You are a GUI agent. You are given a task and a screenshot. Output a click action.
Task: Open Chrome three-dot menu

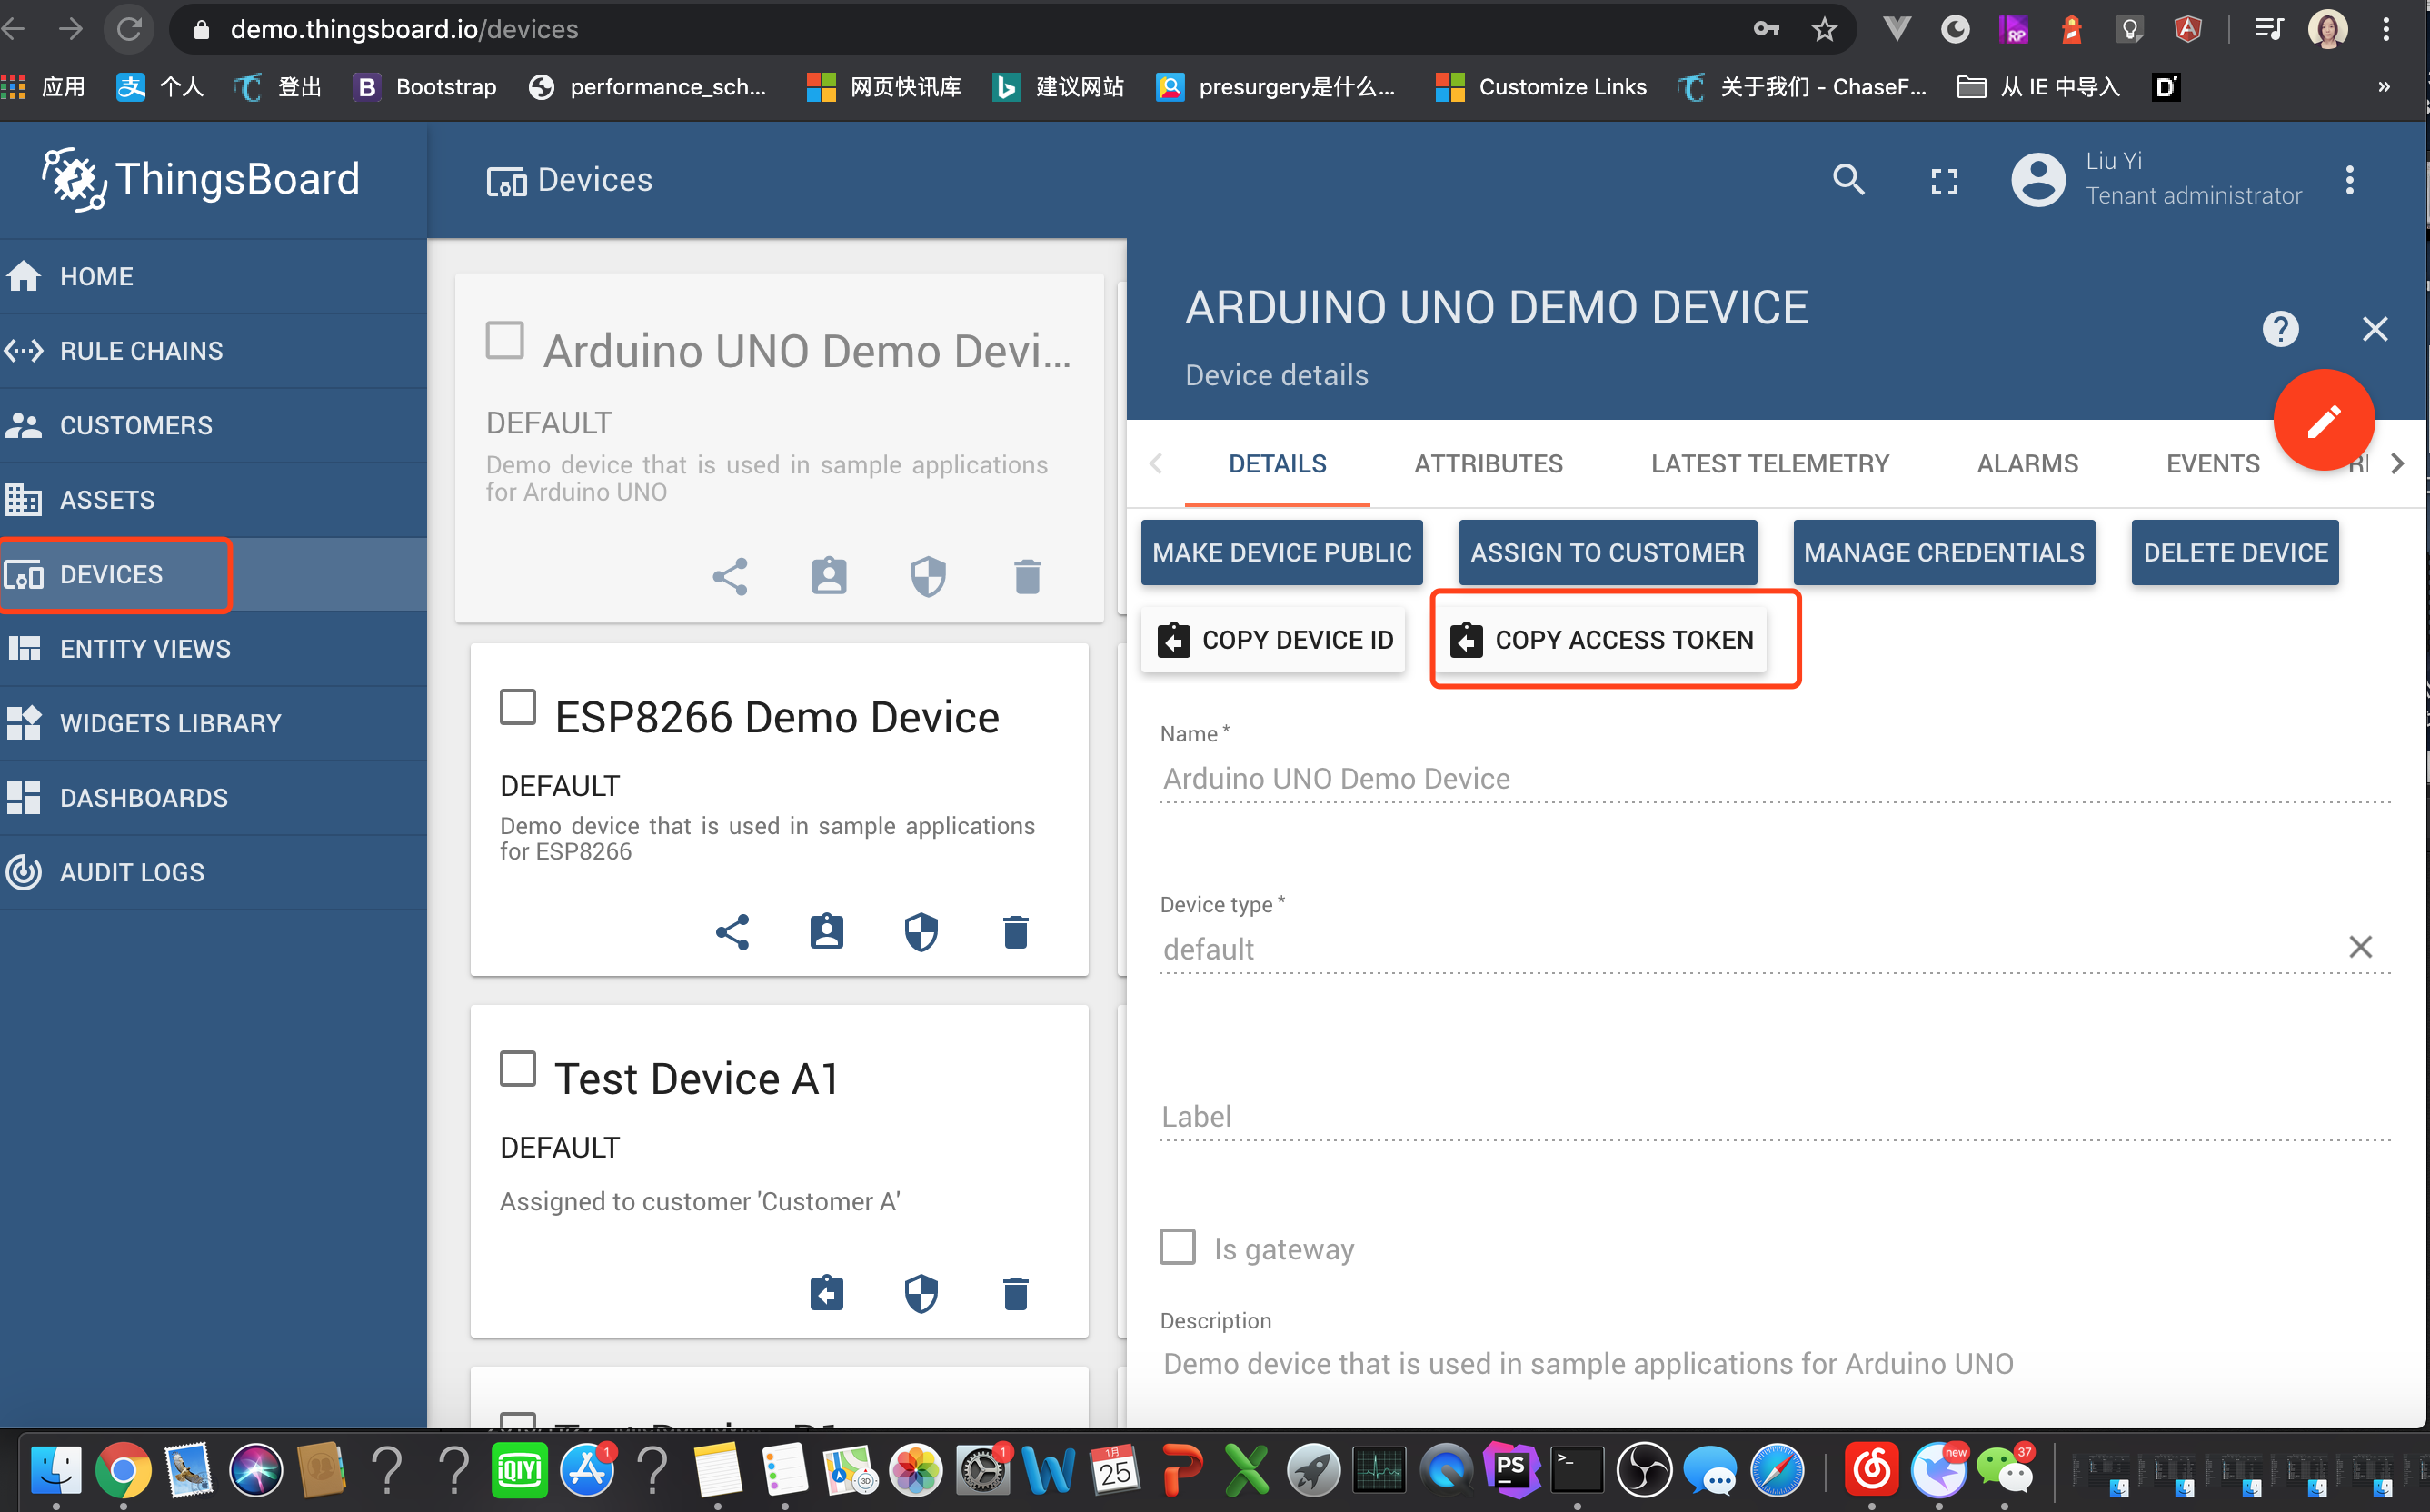point(2386,29)
